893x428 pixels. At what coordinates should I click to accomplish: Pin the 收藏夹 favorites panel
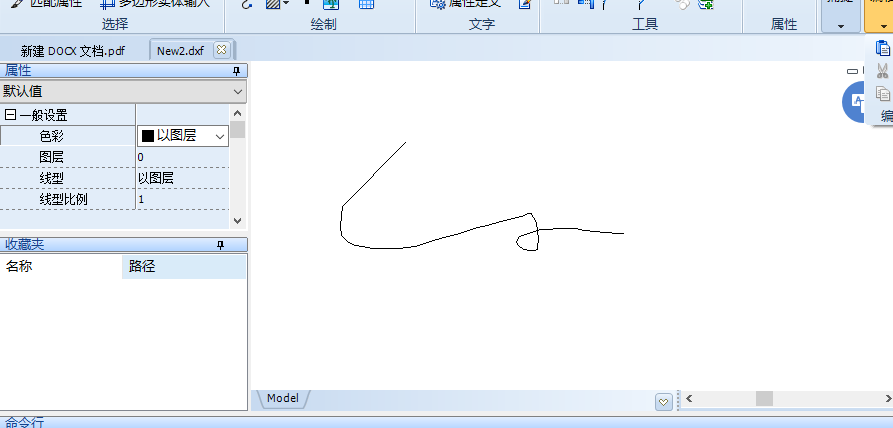221,245
